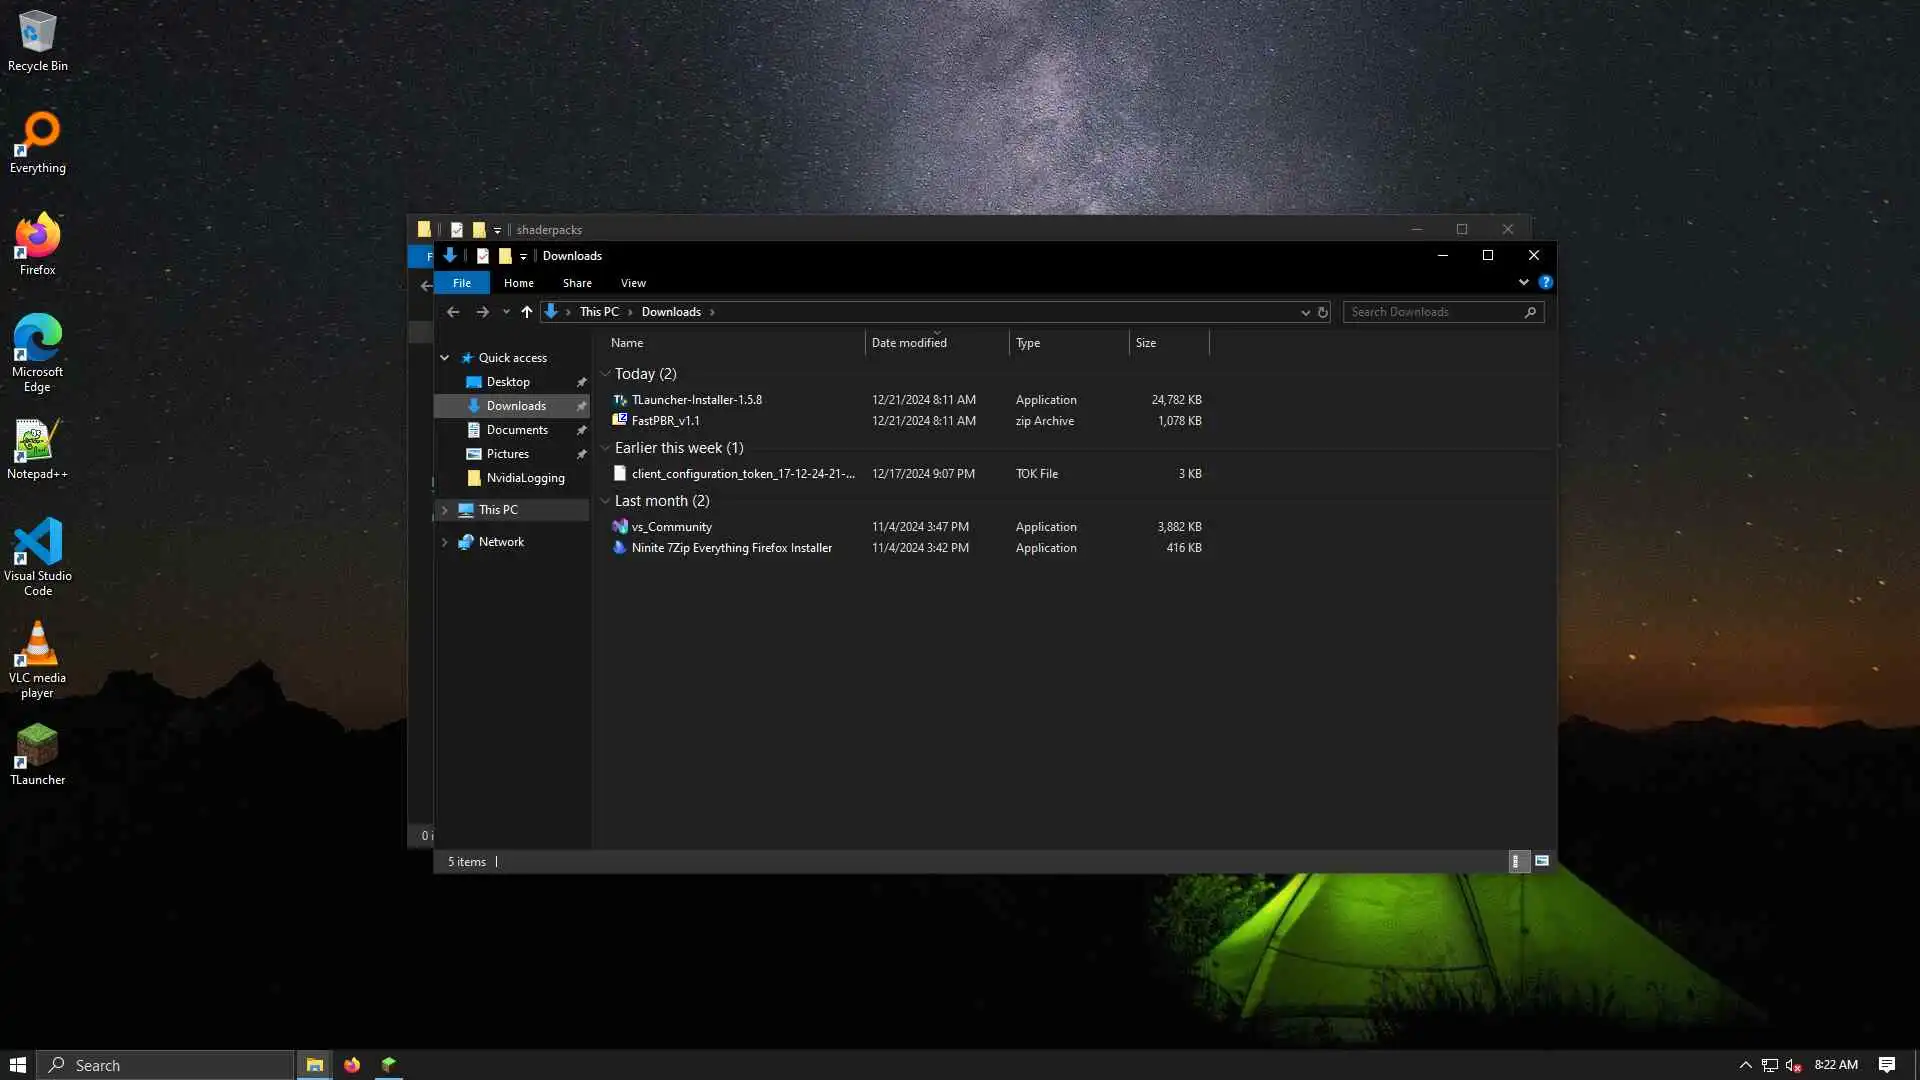Open Firefox from the taskbar
Image resolution: width=1920 pixels, height=1080 pixels.
(x=352, y=1065)
